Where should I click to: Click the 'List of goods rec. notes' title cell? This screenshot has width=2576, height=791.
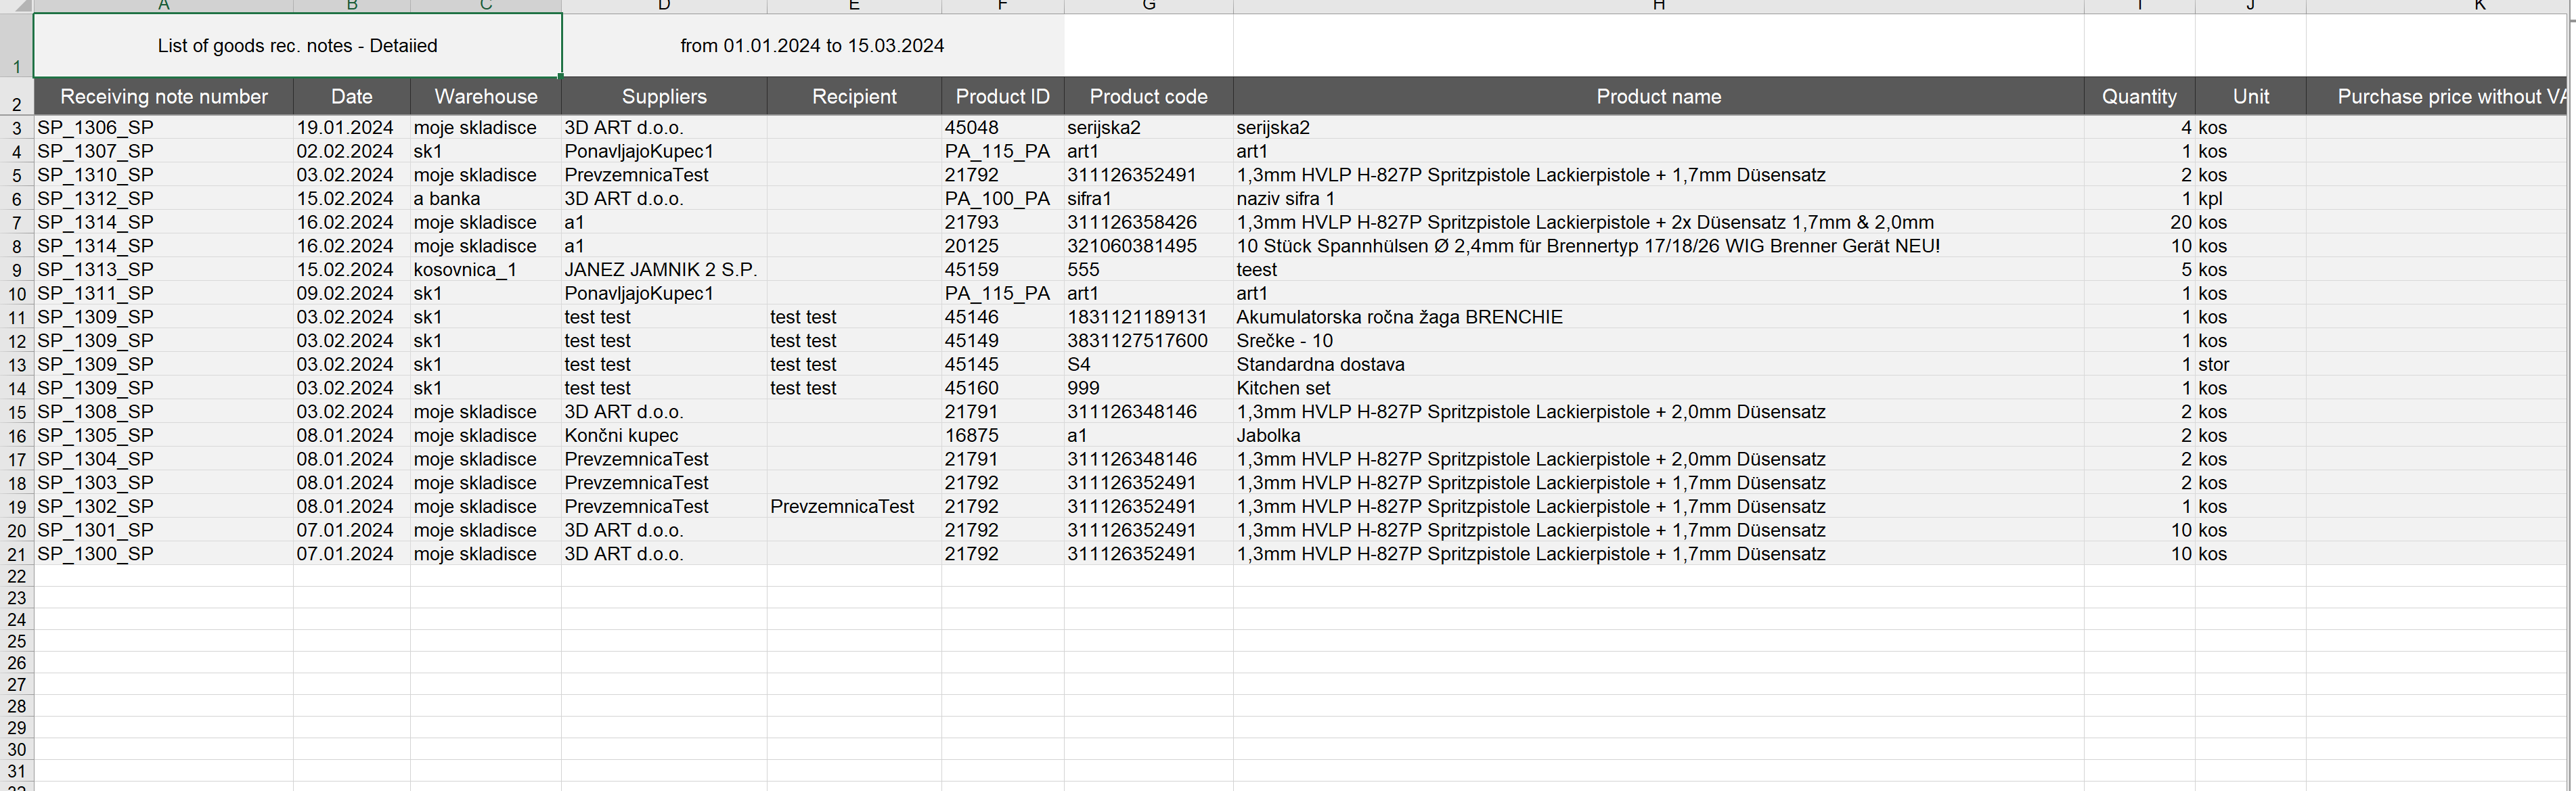coord(297,46)
